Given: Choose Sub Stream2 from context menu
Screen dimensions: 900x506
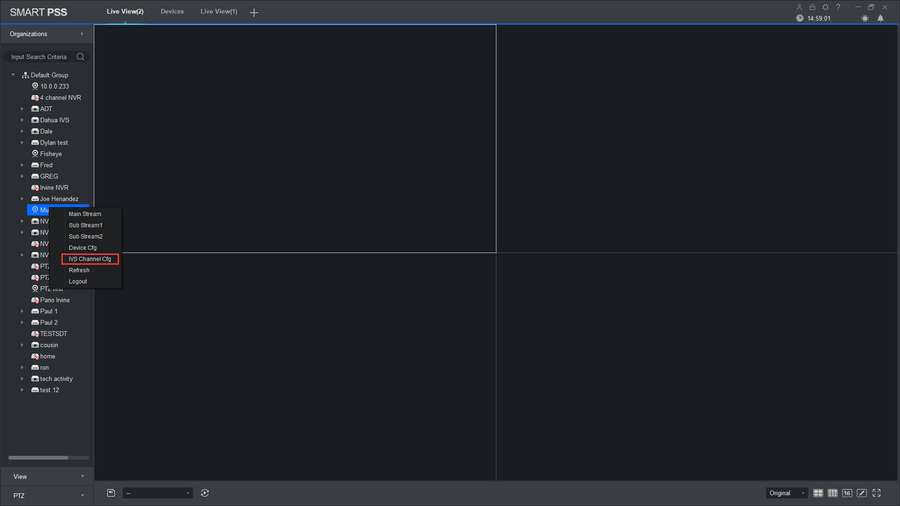Looking at the screenshot, I should click(x=86, y=236).
